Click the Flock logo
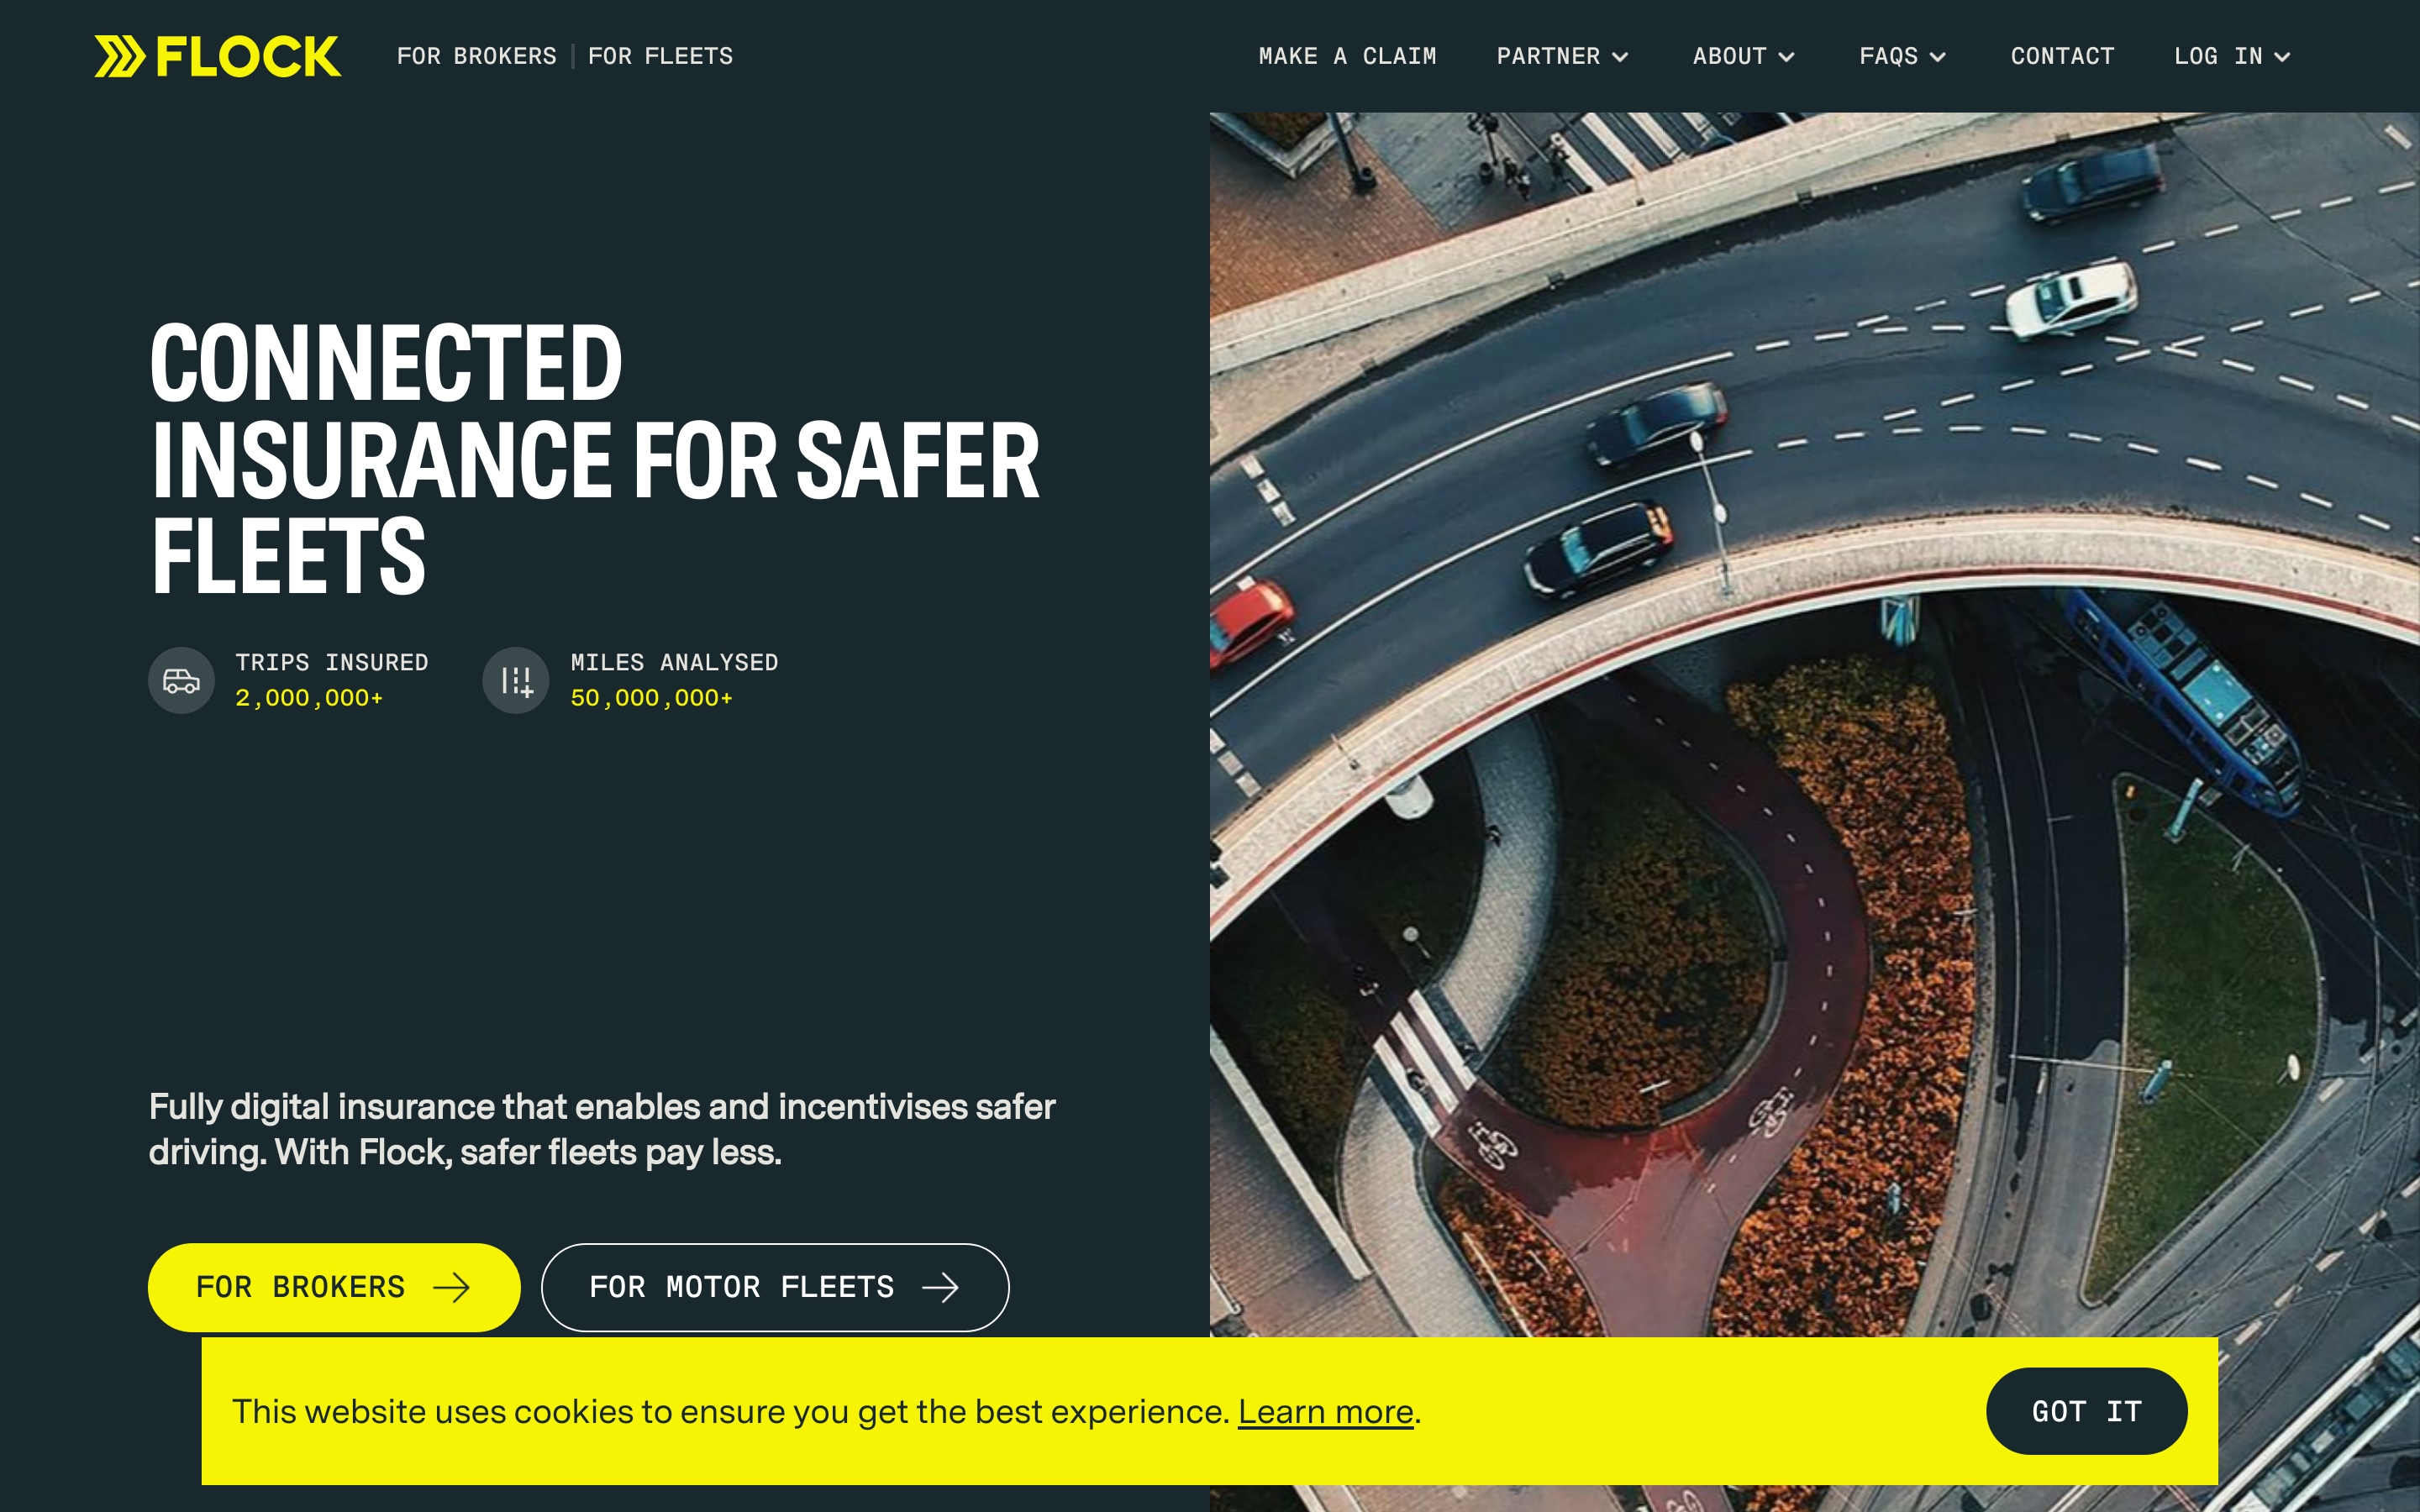 pos(217,56)
